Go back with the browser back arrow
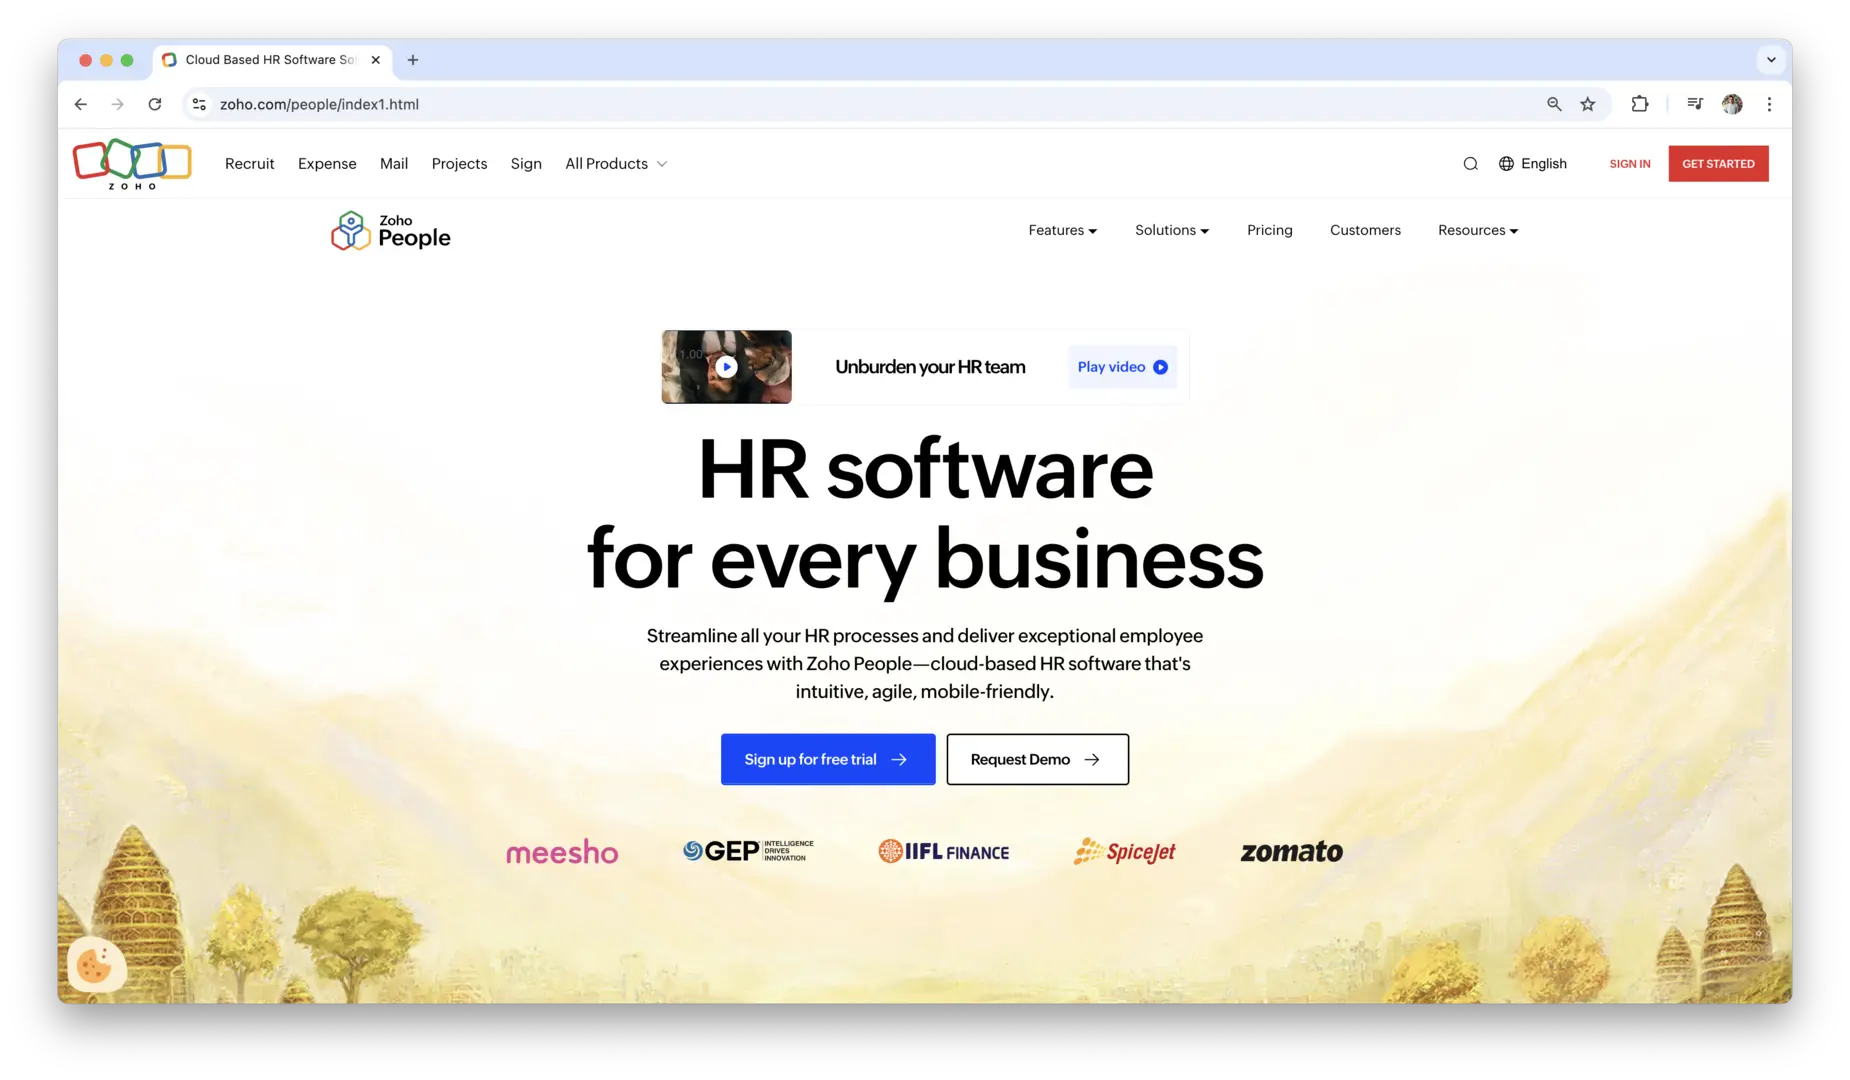Image resolution: width=1850 pixels, height=1080 pixels. pyautogui.click(x=81, y=104)
